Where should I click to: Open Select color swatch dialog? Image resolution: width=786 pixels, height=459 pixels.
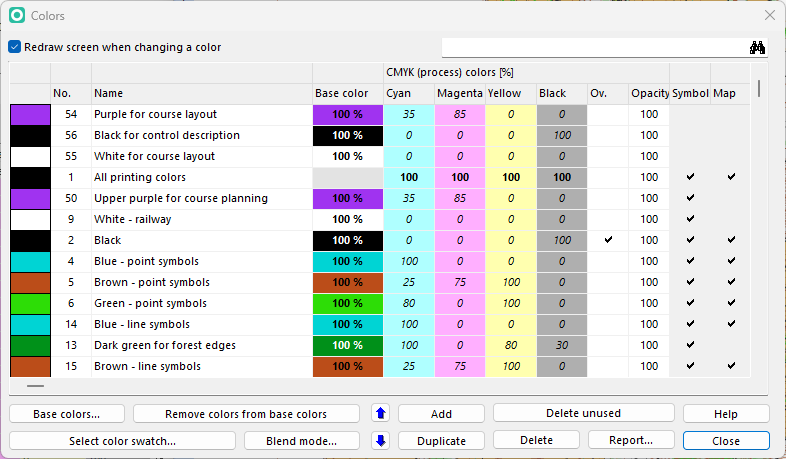[x=122, y=441]
